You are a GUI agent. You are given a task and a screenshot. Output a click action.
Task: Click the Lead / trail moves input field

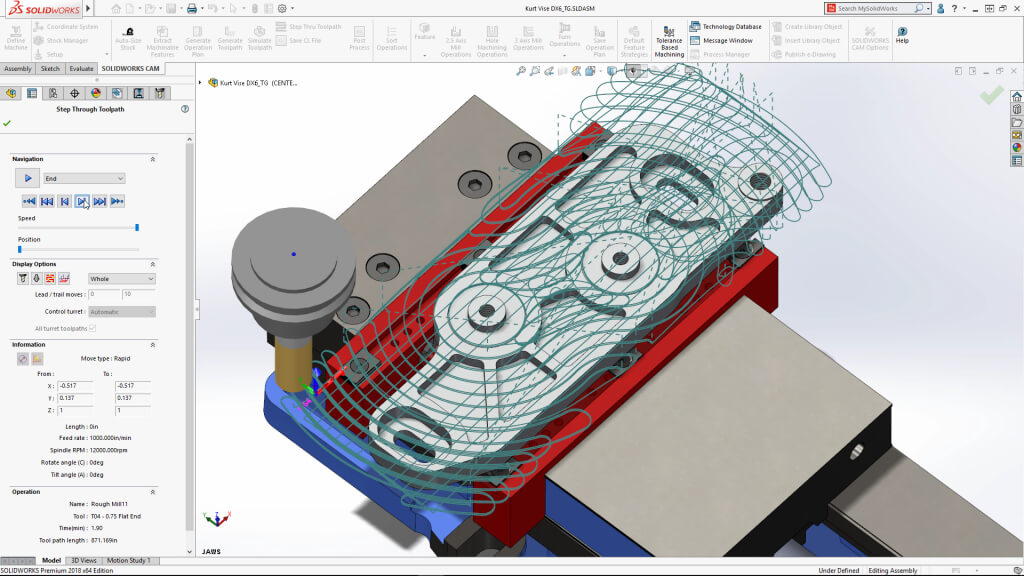point(106,293)
